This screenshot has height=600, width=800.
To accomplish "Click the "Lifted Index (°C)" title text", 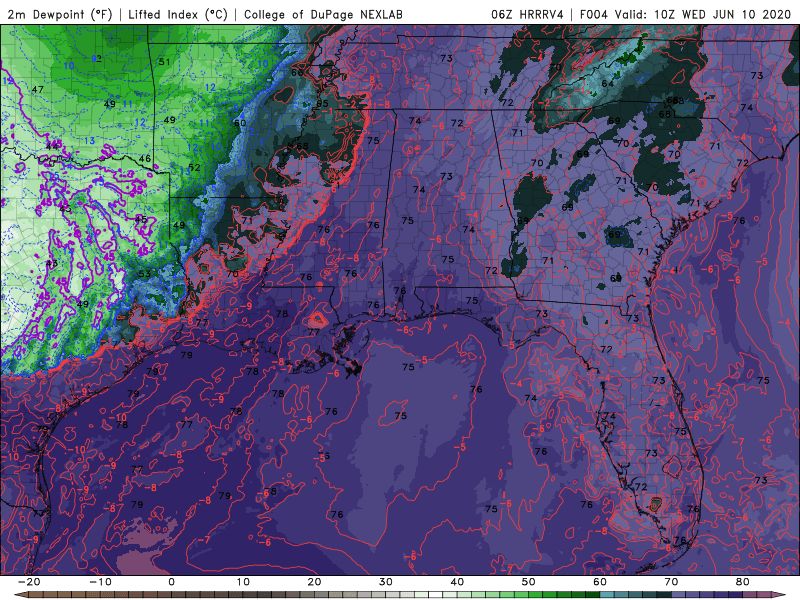I will coord(178,15).
